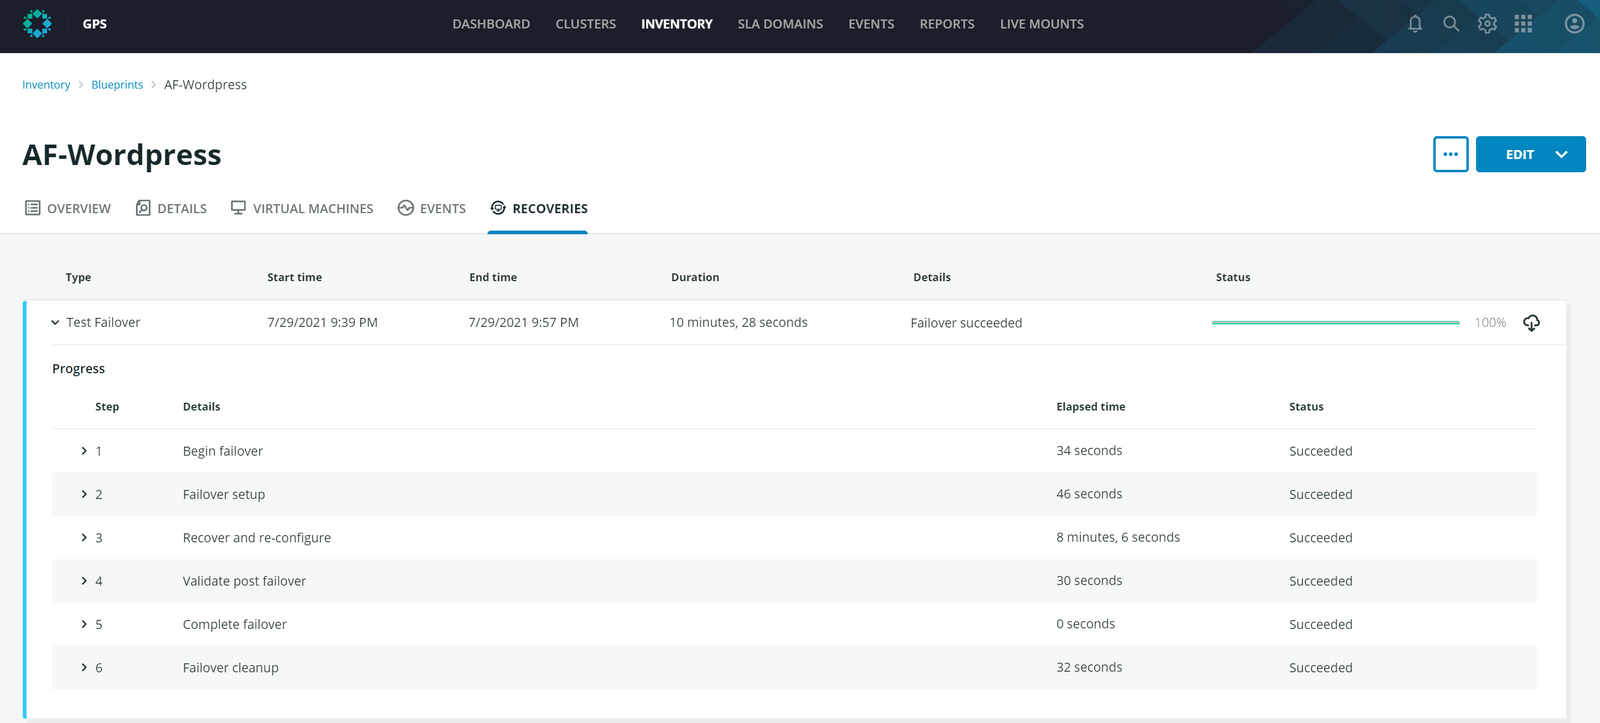Open the apps grid icon

pos(1523,24)
